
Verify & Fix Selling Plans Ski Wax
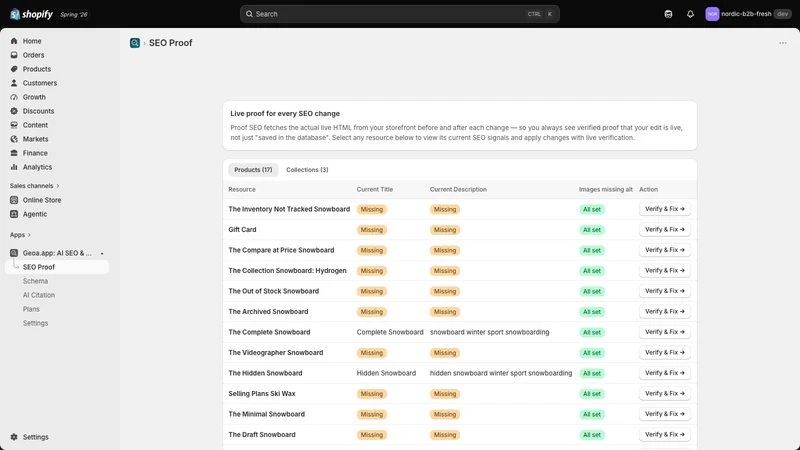tap(665, 393)
